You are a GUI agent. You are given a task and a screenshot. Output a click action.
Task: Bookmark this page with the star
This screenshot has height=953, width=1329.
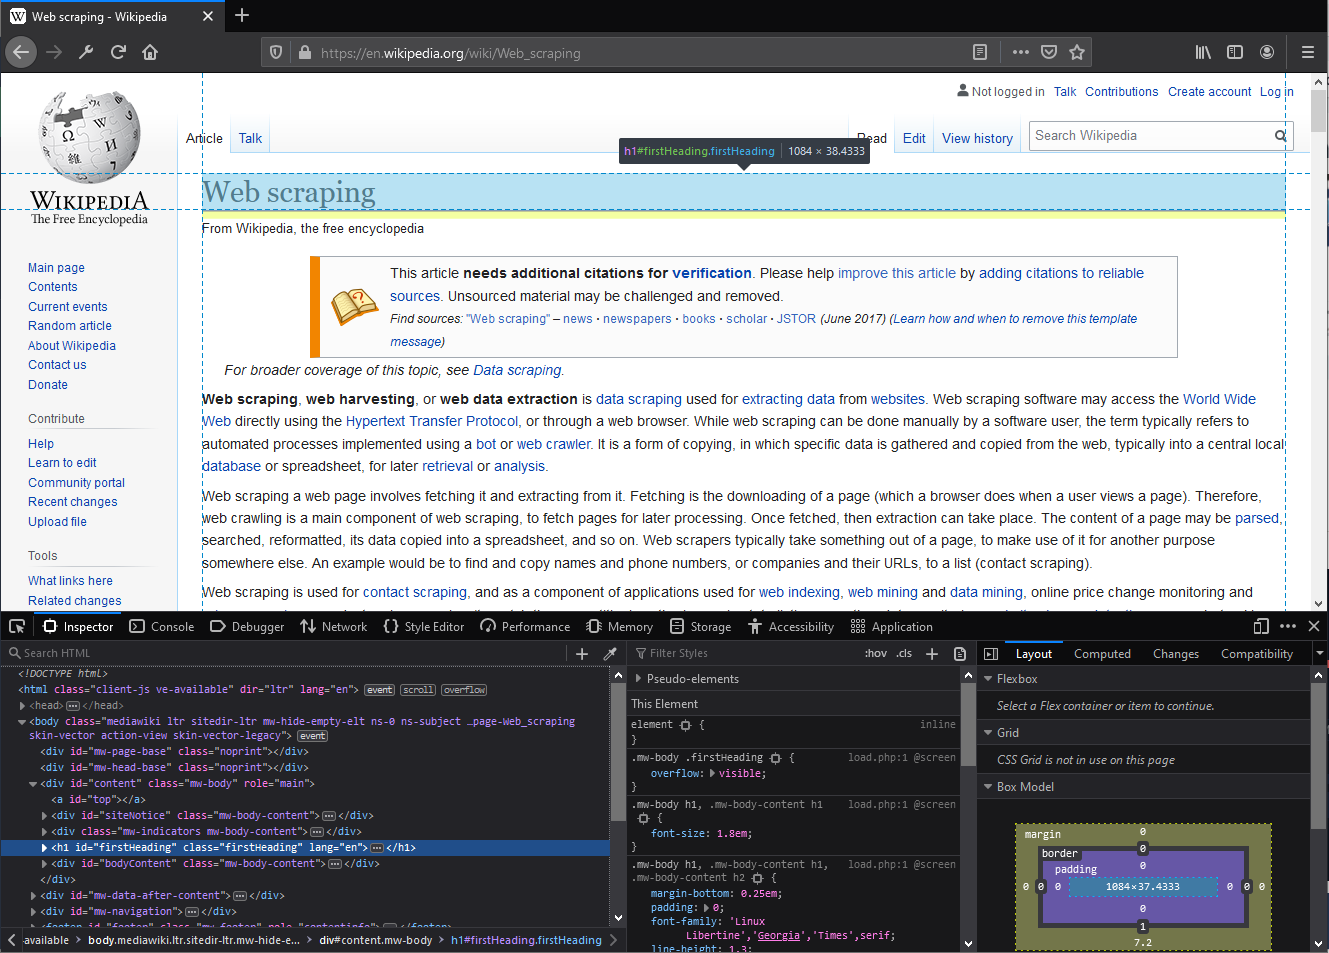pos(1077,52)
